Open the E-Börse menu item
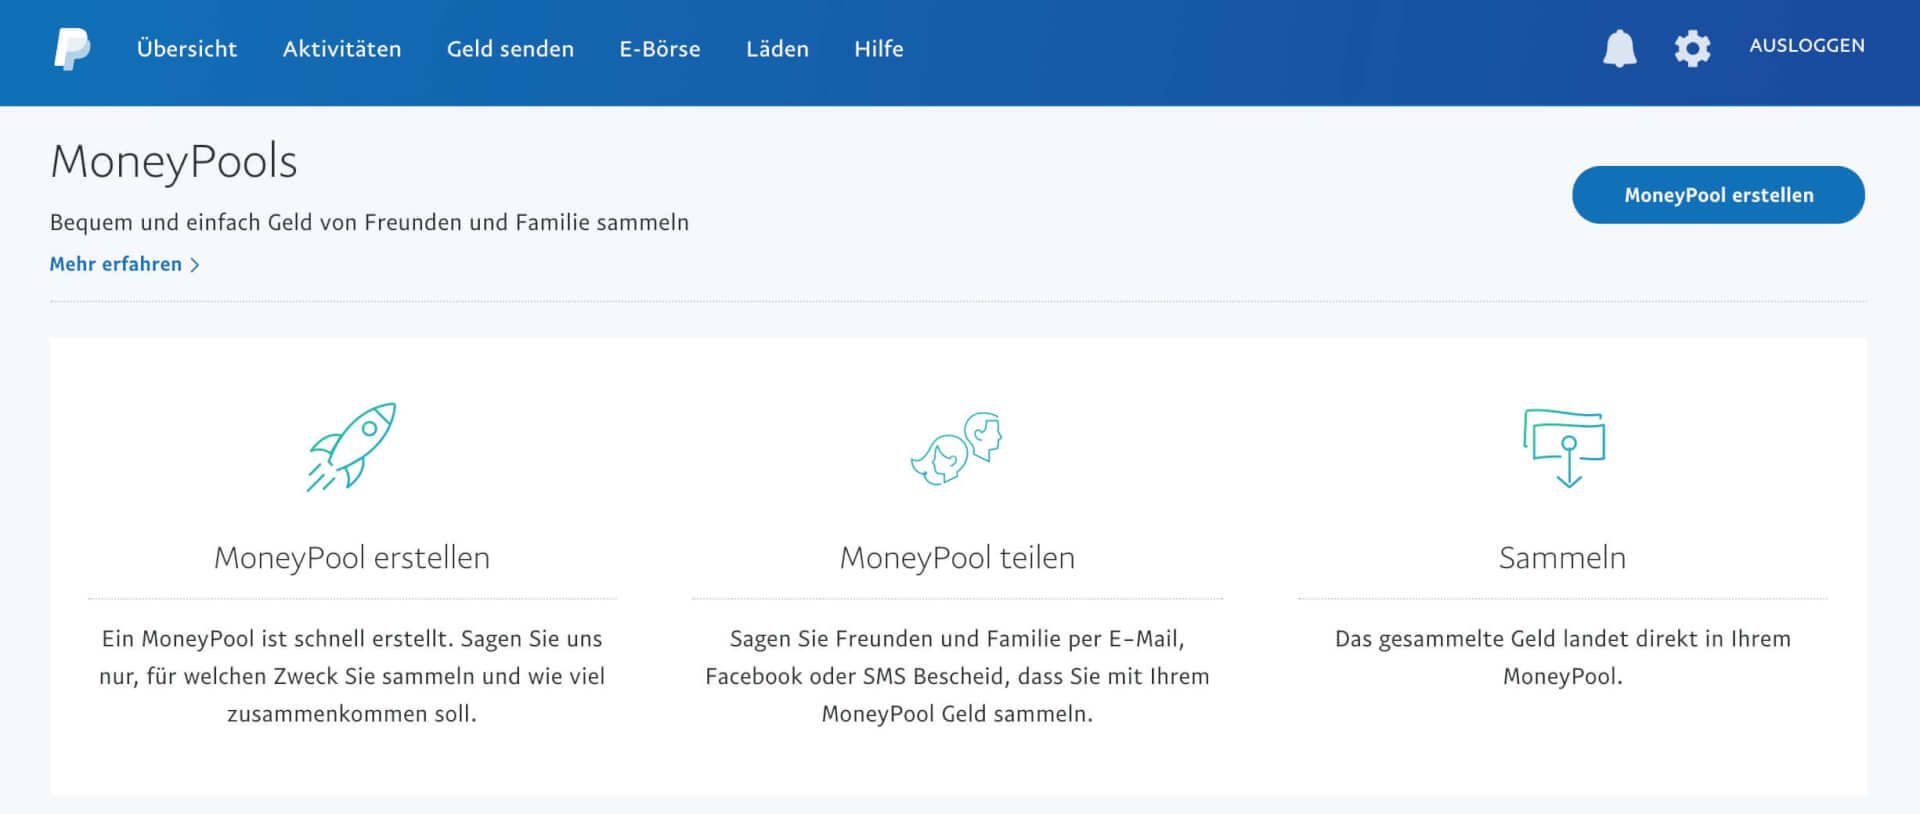The width and height of the screenshot is (1920, 814). tap(660, 48)
